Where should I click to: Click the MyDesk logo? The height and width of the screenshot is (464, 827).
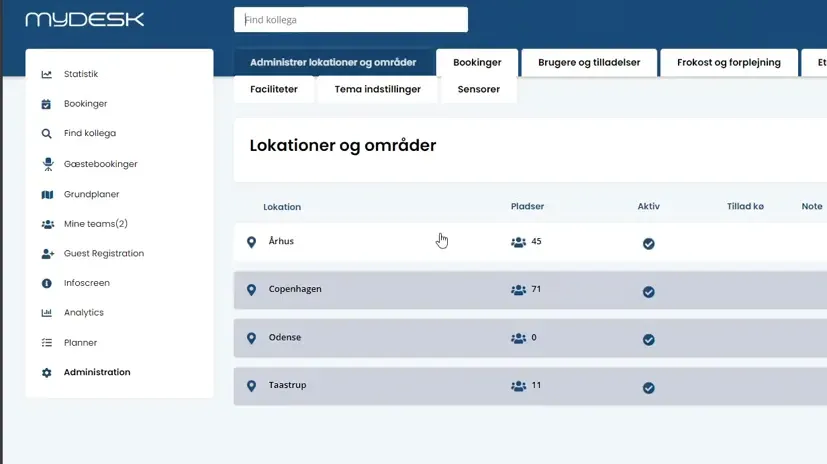click(84, 20)
